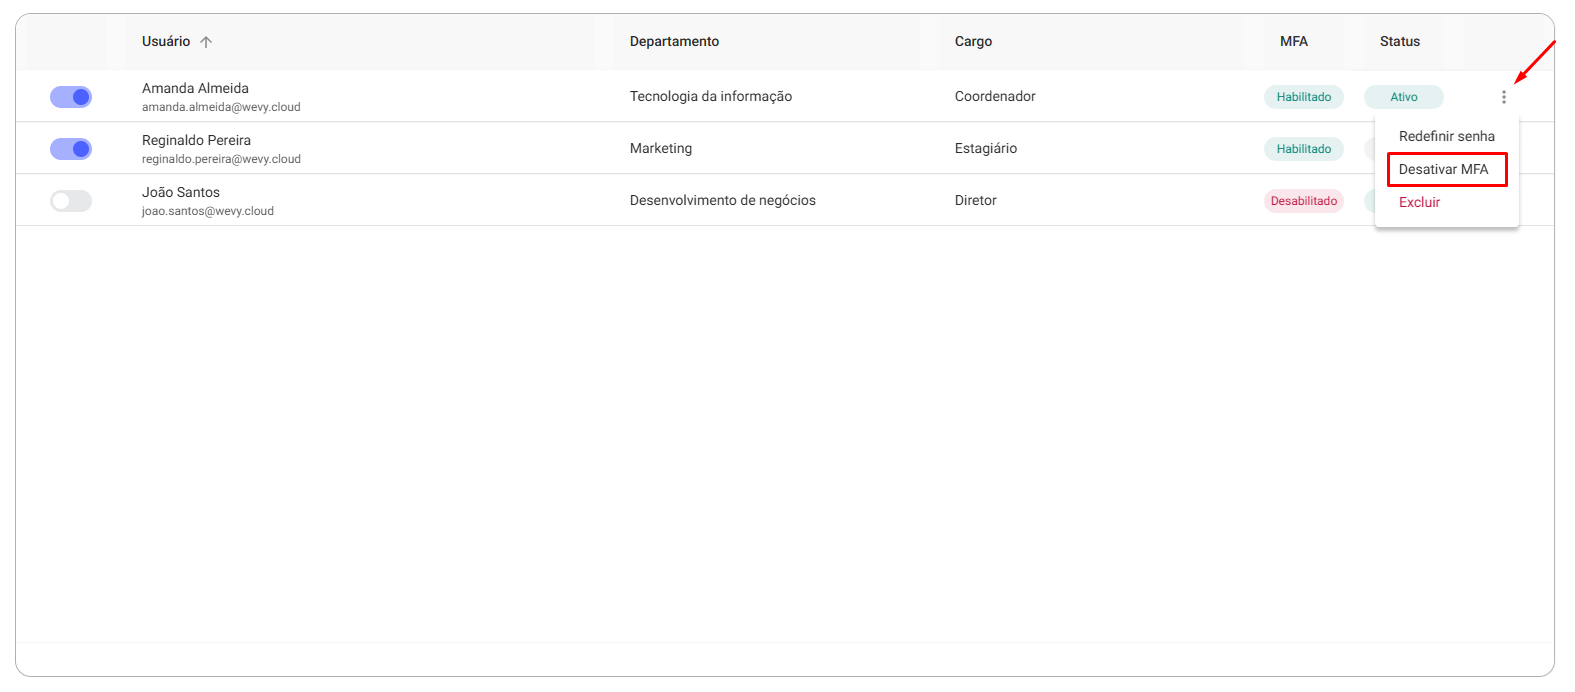Image resolution: width=1575 pixels, height=692 pixels.
Task: Disable Reginaldo Pereira's user switch
Action: click(71, 149)
